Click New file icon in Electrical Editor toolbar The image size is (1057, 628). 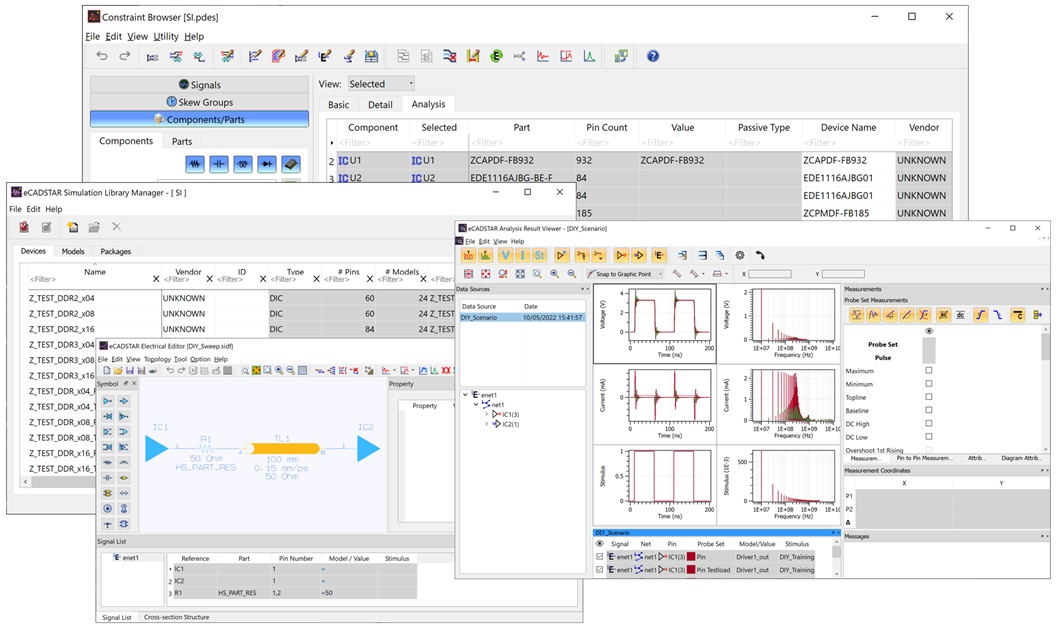(x=107, y=371)
